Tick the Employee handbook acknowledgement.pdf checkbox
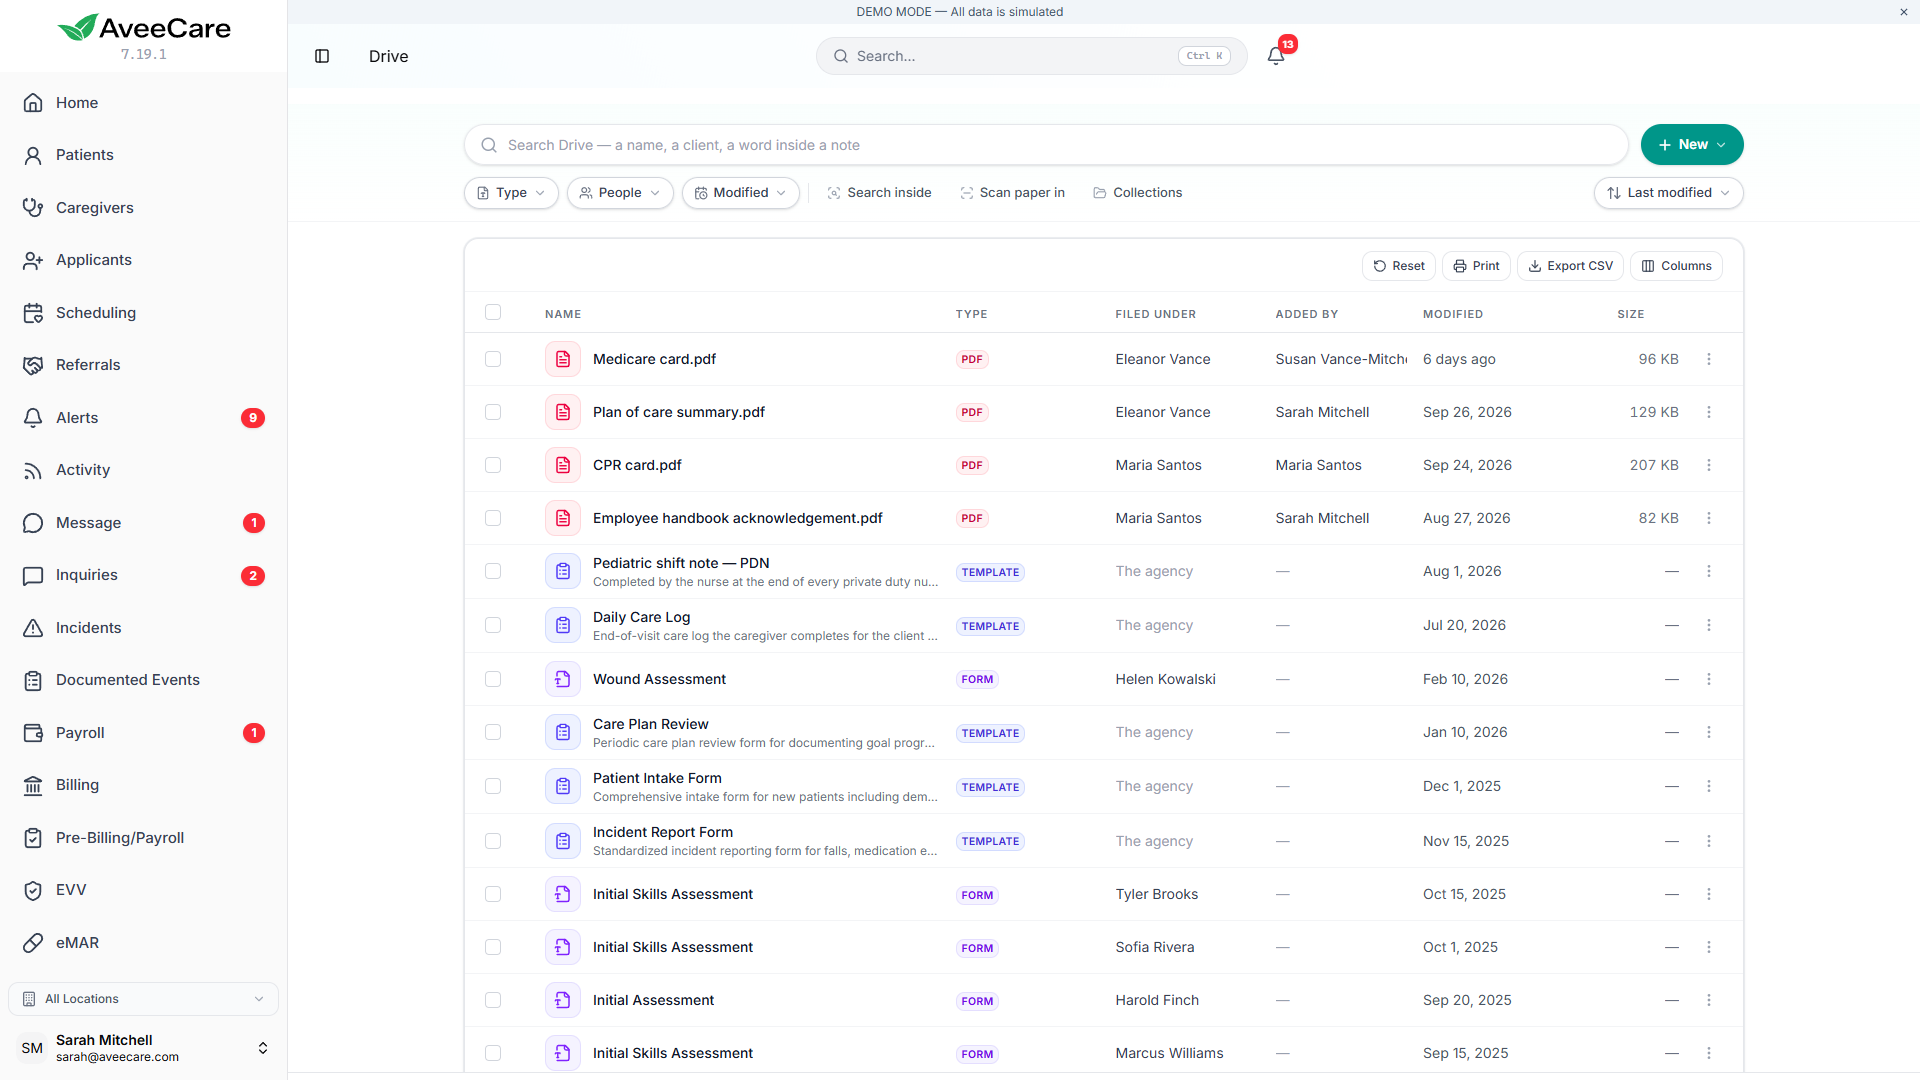 click(493, 518)
